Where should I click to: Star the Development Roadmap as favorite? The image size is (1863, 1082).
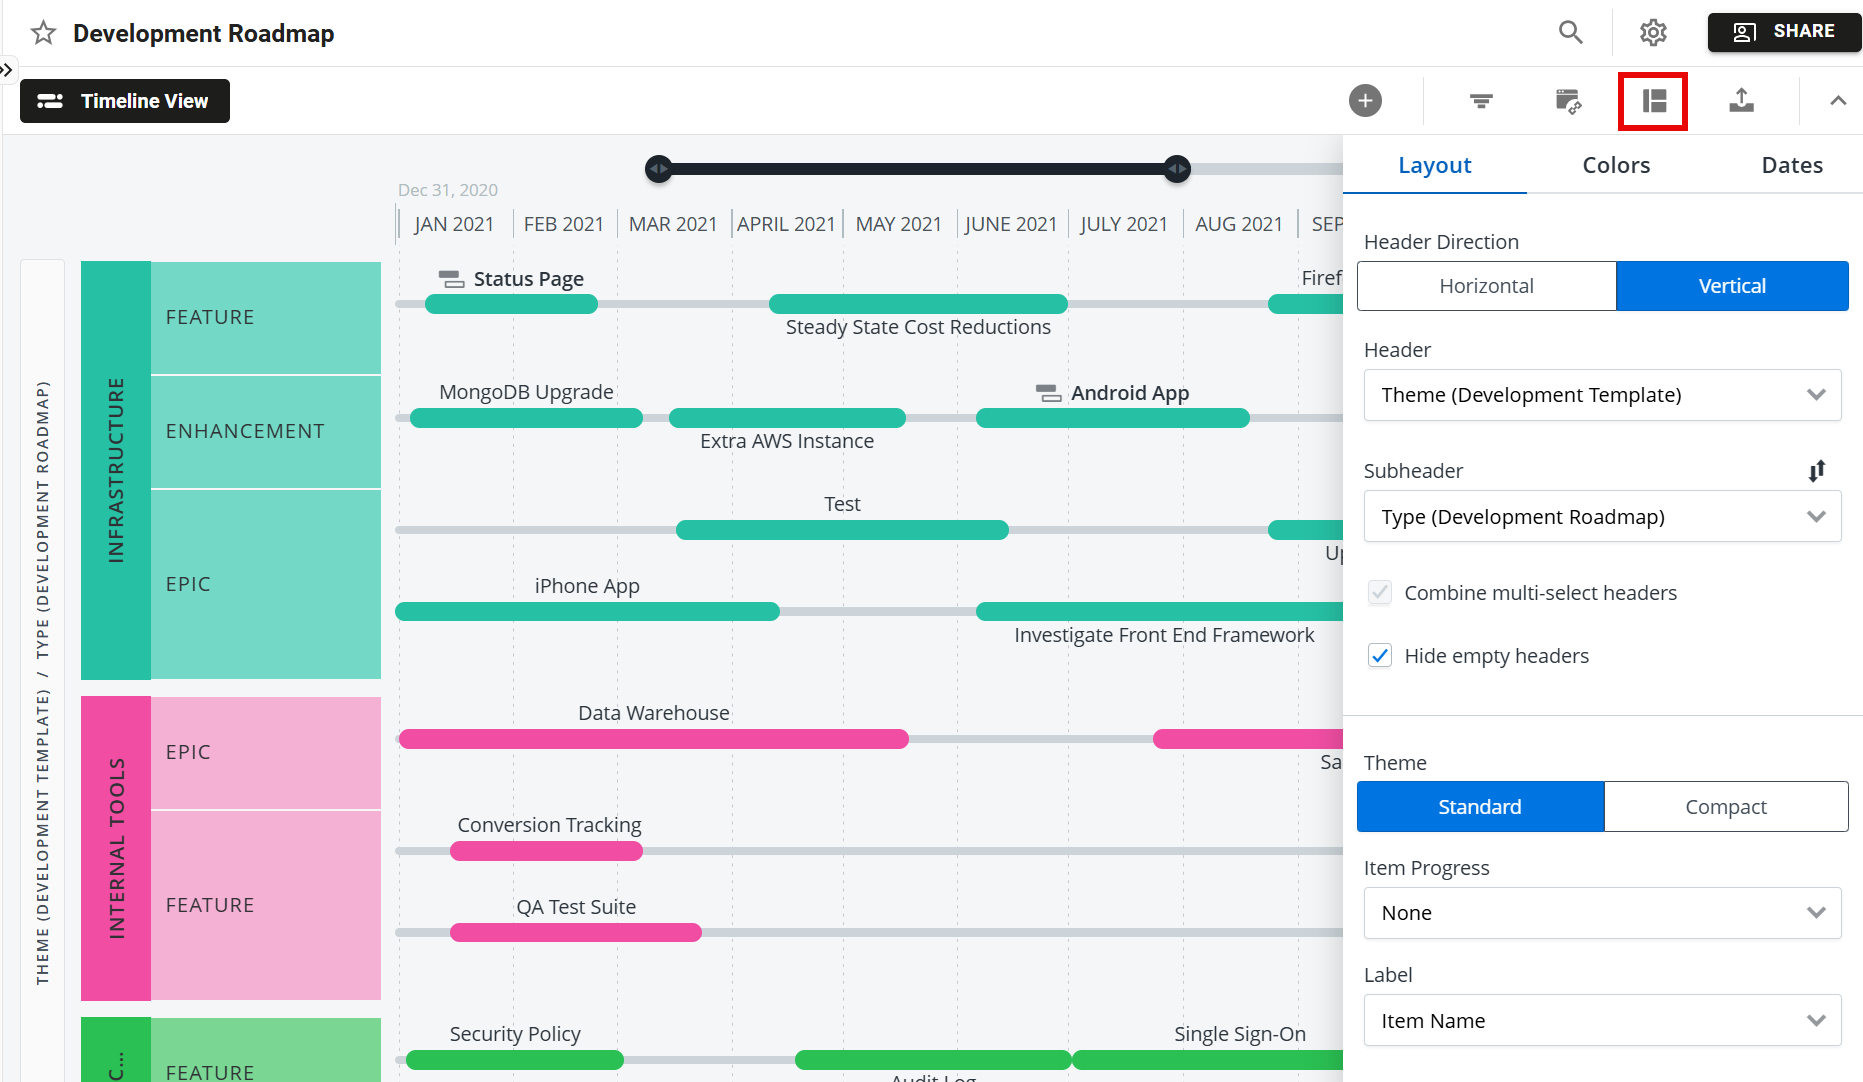(x=42, y=32)
